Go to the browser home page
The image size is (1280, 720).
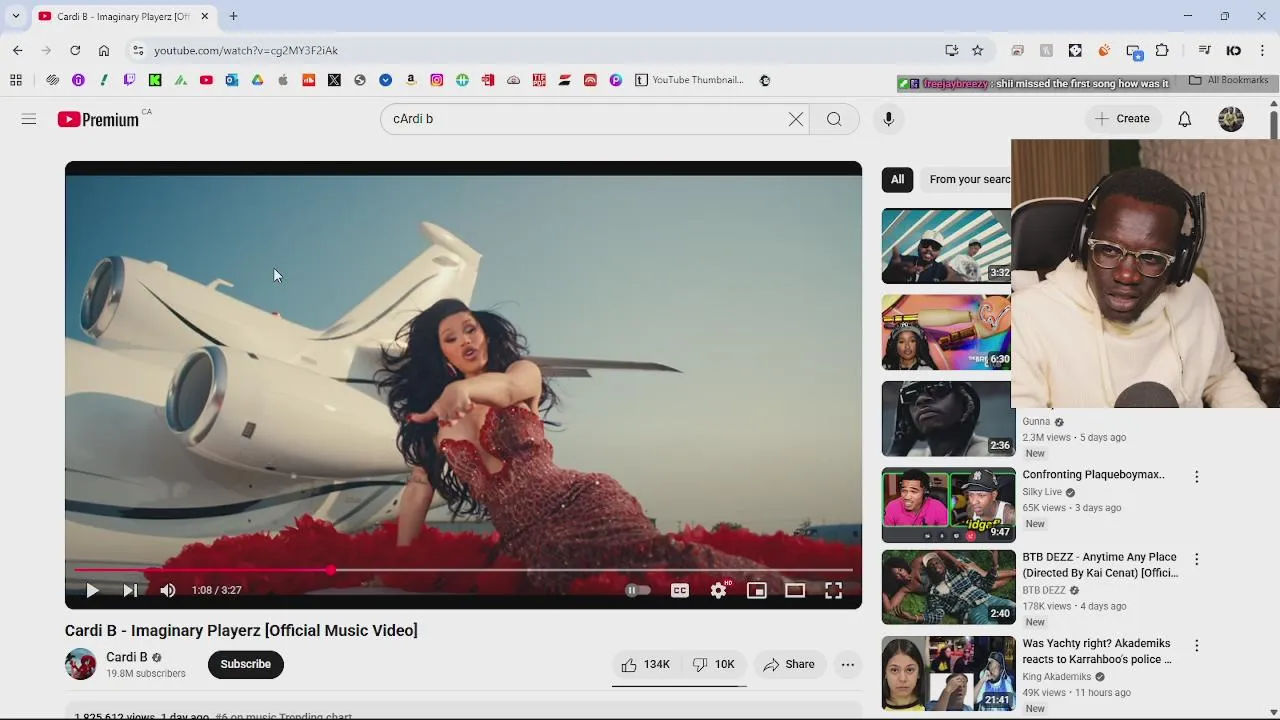pyautogui.click(x=104, y=50)
